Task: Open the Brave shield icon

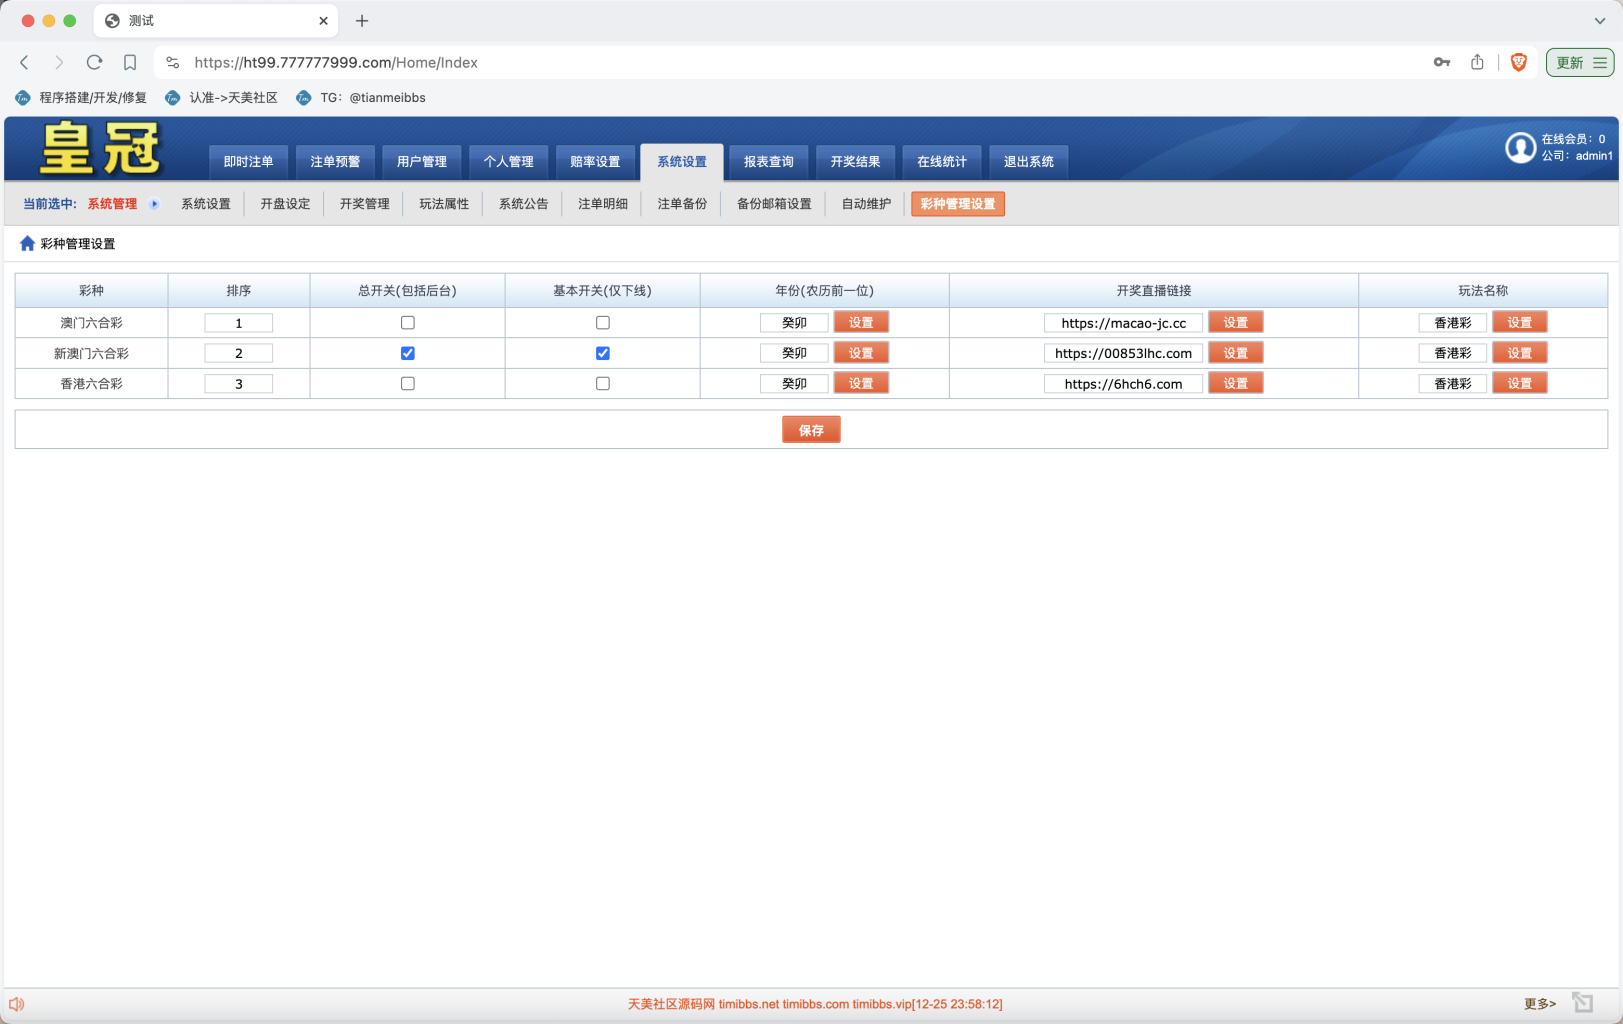Action: pos(1518,62)
